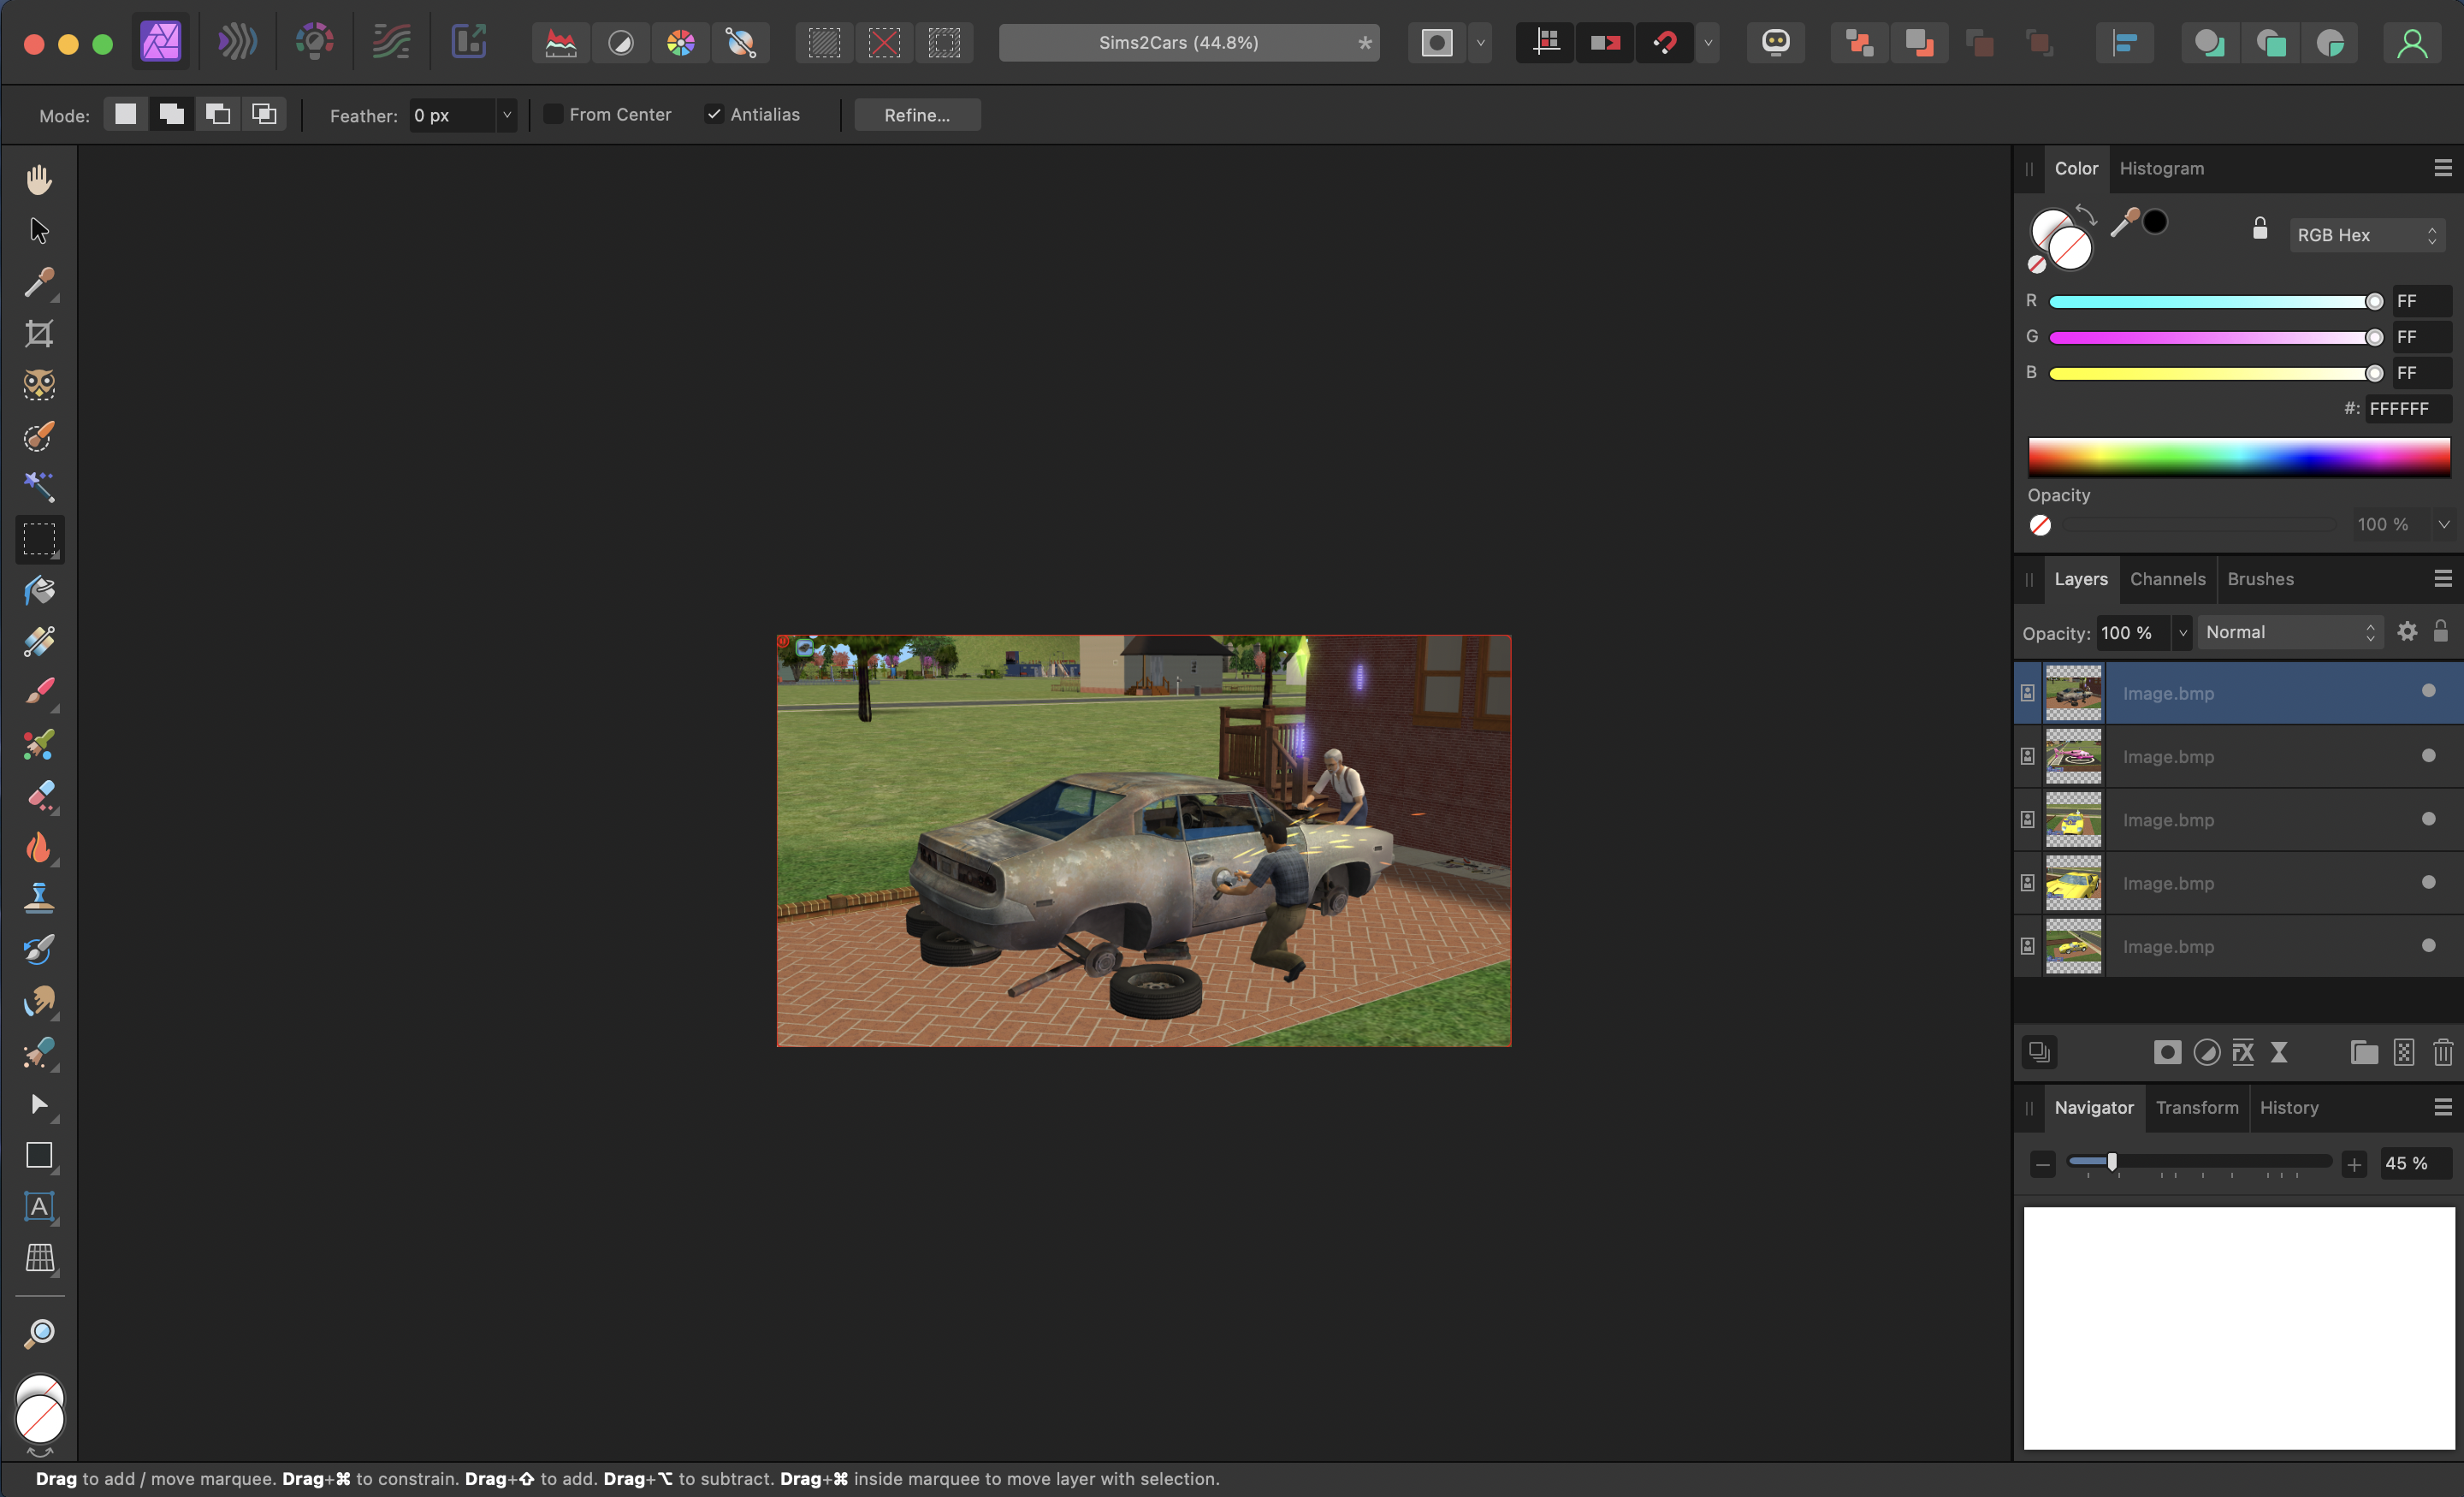Select the Clone stamp tool
This screenshot has width=2464, height=1497.
39,898
